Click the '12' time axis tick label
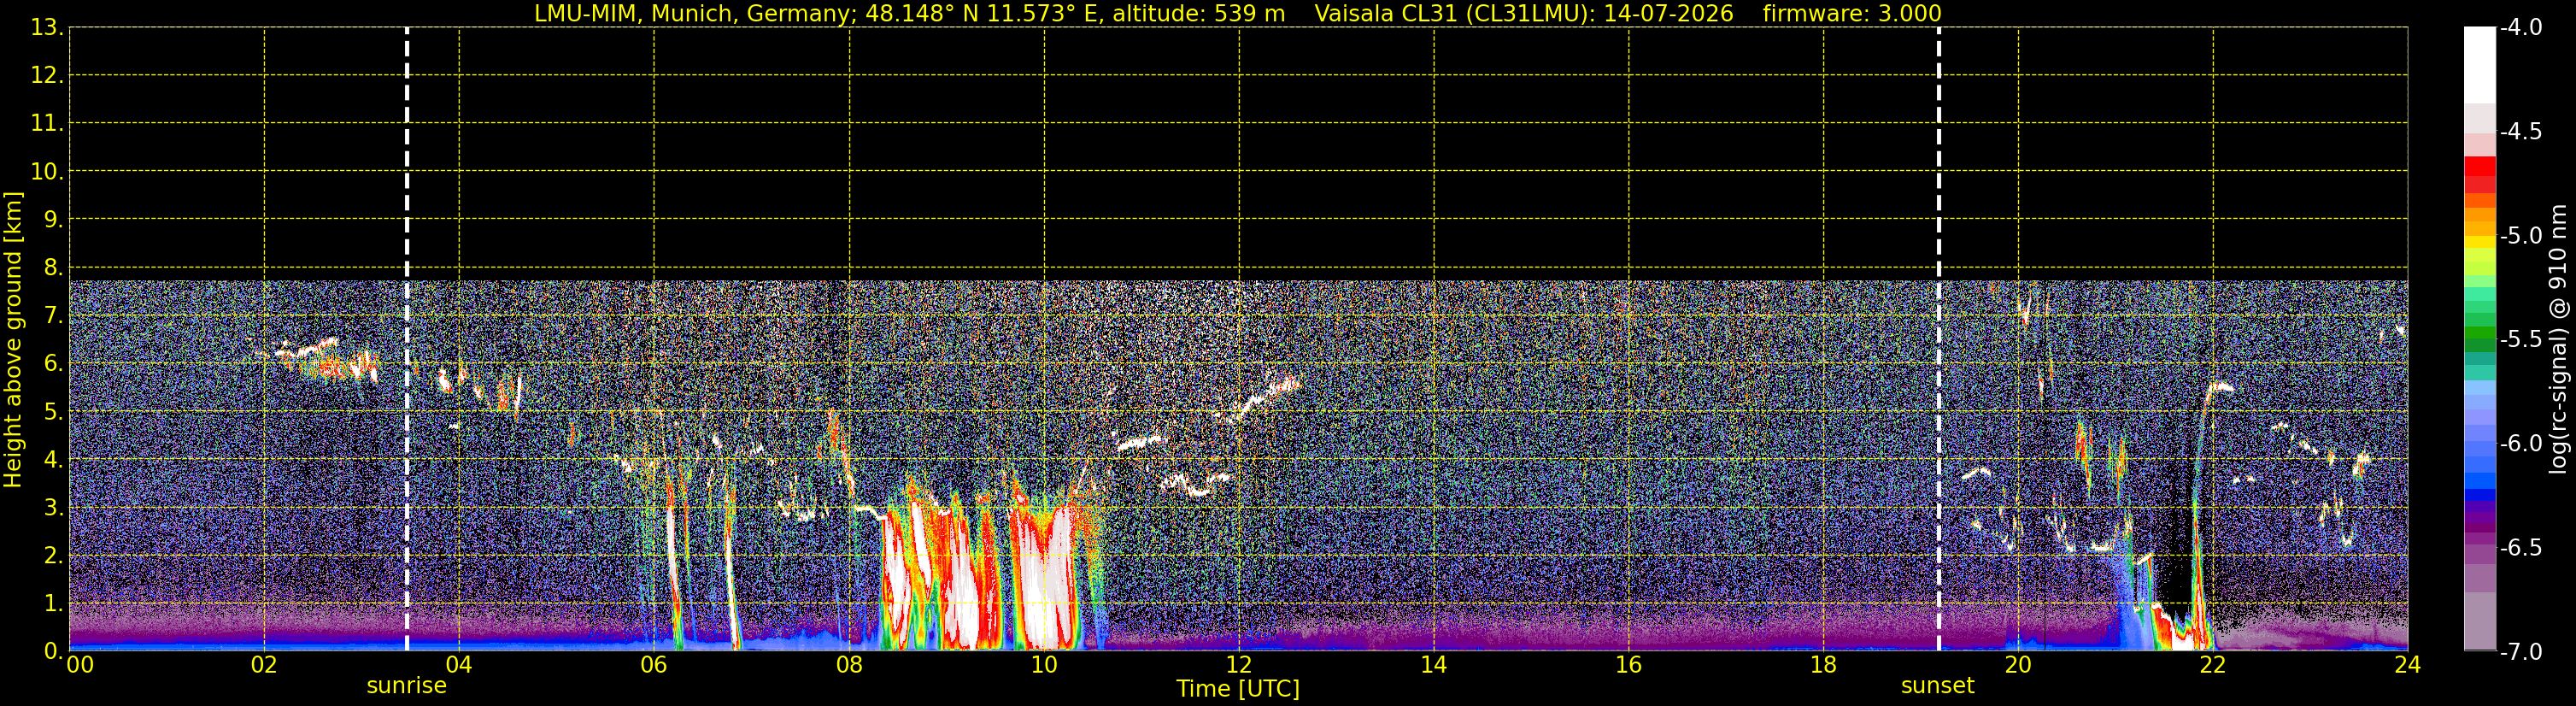This screenshot has height=706, width=2576. [x=1239, y=665]
